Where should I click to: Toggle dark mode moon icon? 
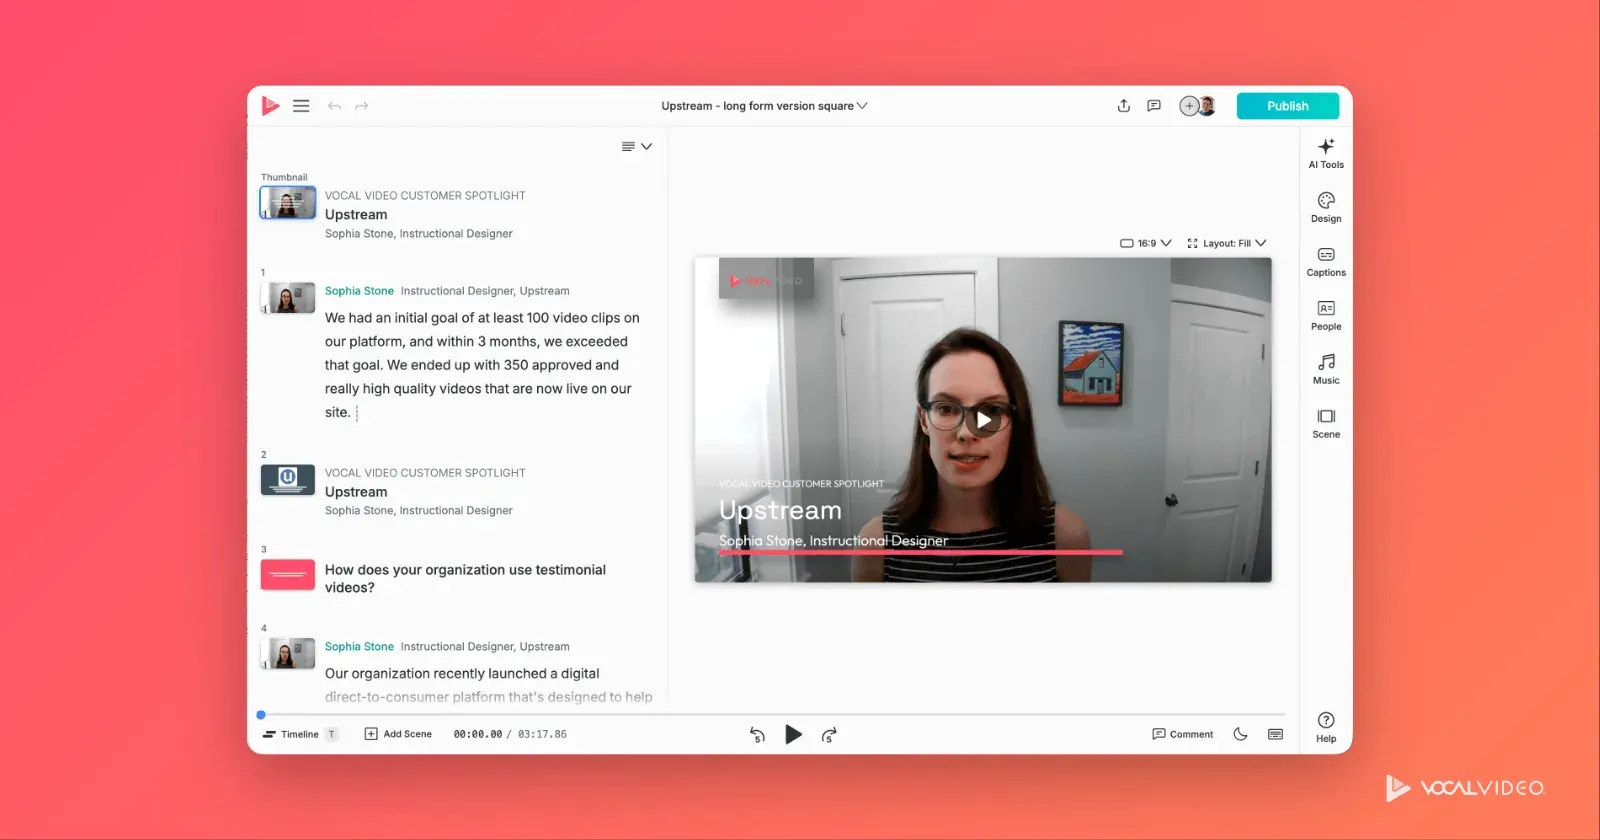click(1240, 734)
